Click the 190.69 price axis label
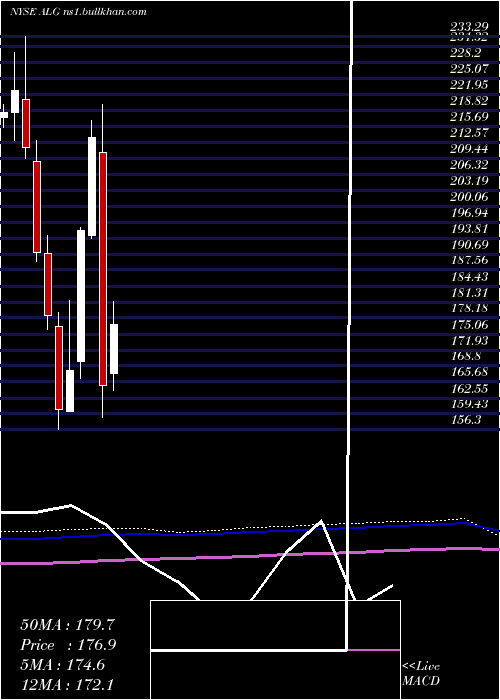Screen dimensions: 500x700 pos(469,245)
